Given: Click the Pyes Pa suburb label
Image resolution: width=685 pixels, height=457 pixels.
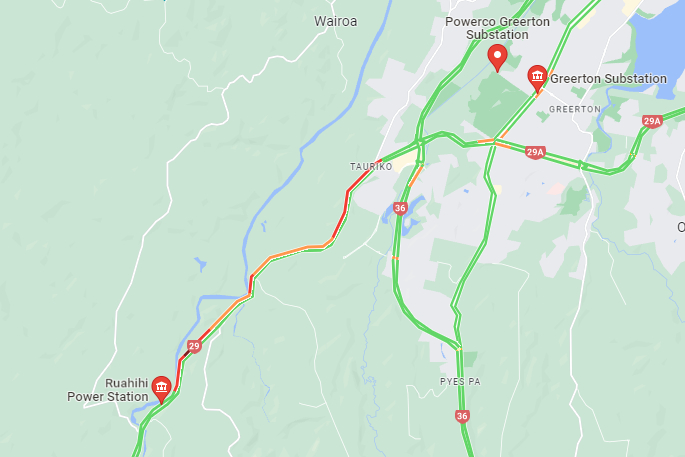Looking at the screenshot, I should [460, 382].
